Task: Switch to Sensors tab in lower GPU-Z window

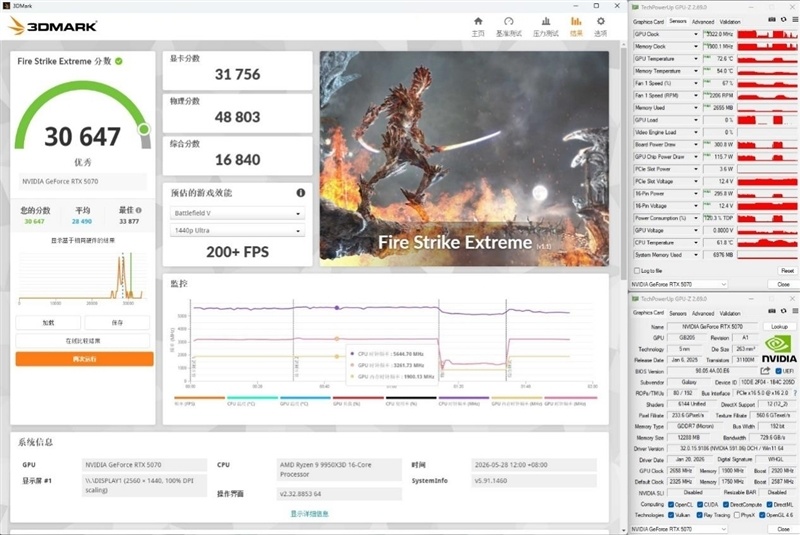Action: pos(678,313)
